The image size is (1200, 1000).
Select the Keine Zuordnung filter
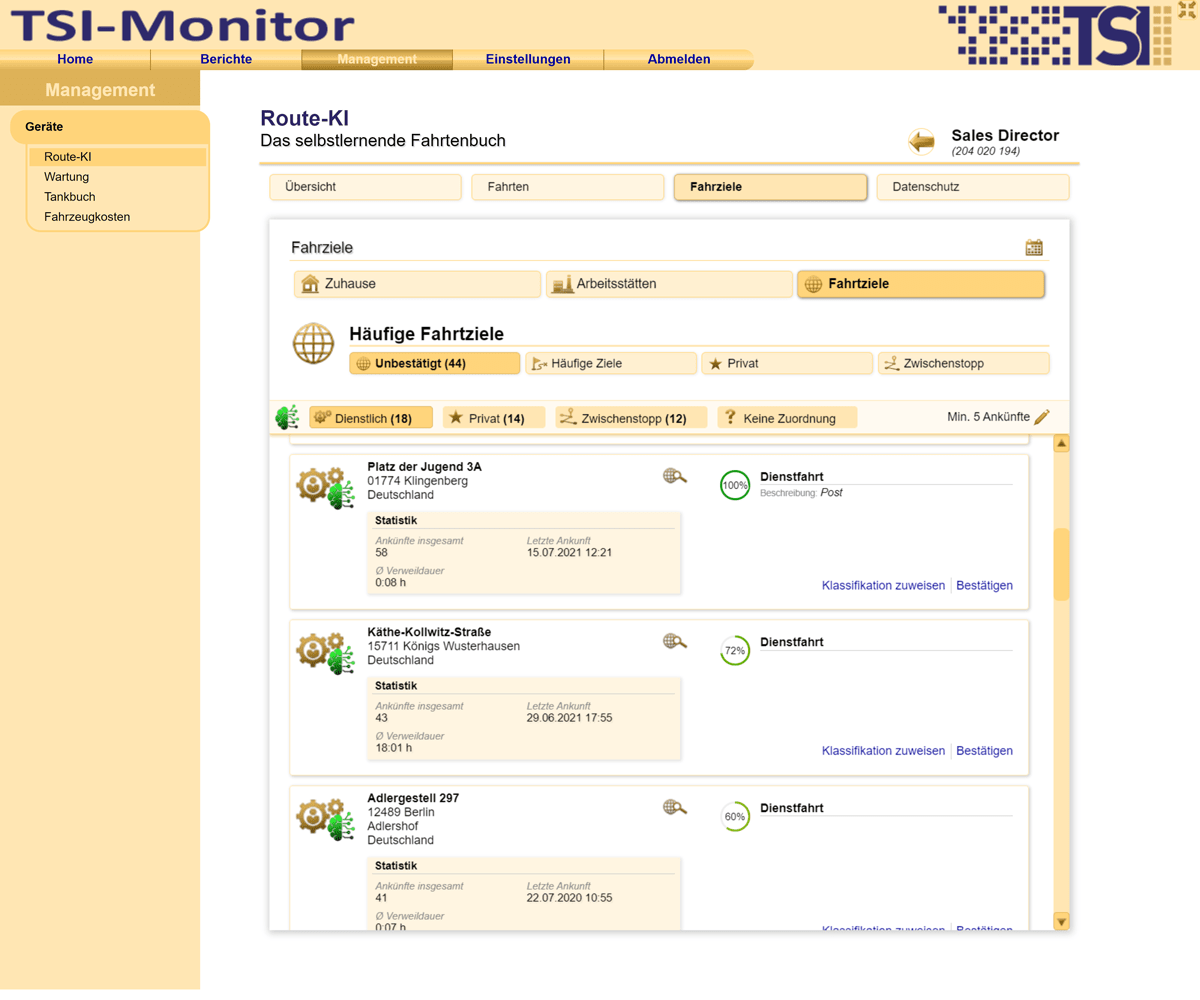point(787,418)
